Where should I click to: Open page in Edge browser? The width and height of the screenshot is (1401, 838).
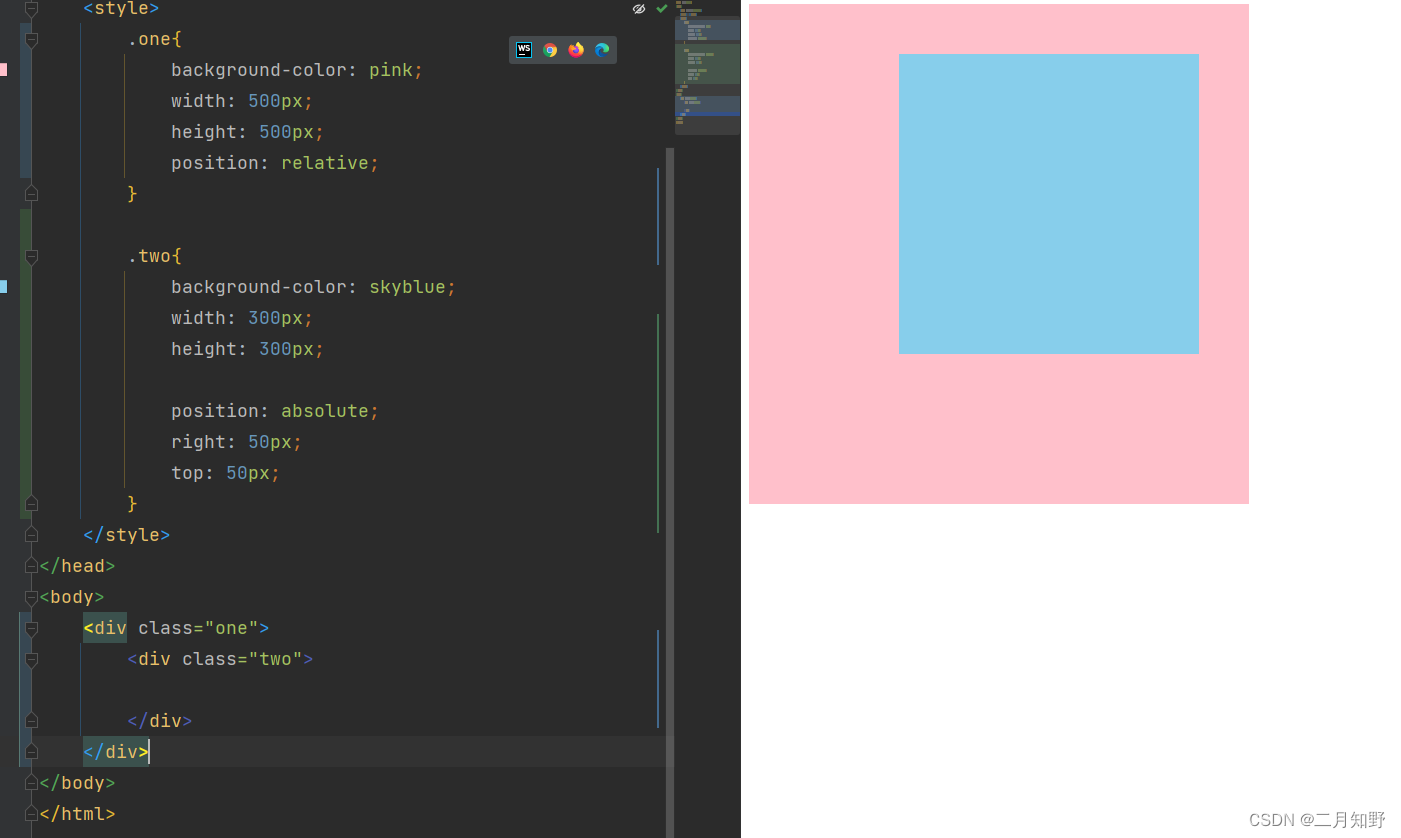(602, 50)
